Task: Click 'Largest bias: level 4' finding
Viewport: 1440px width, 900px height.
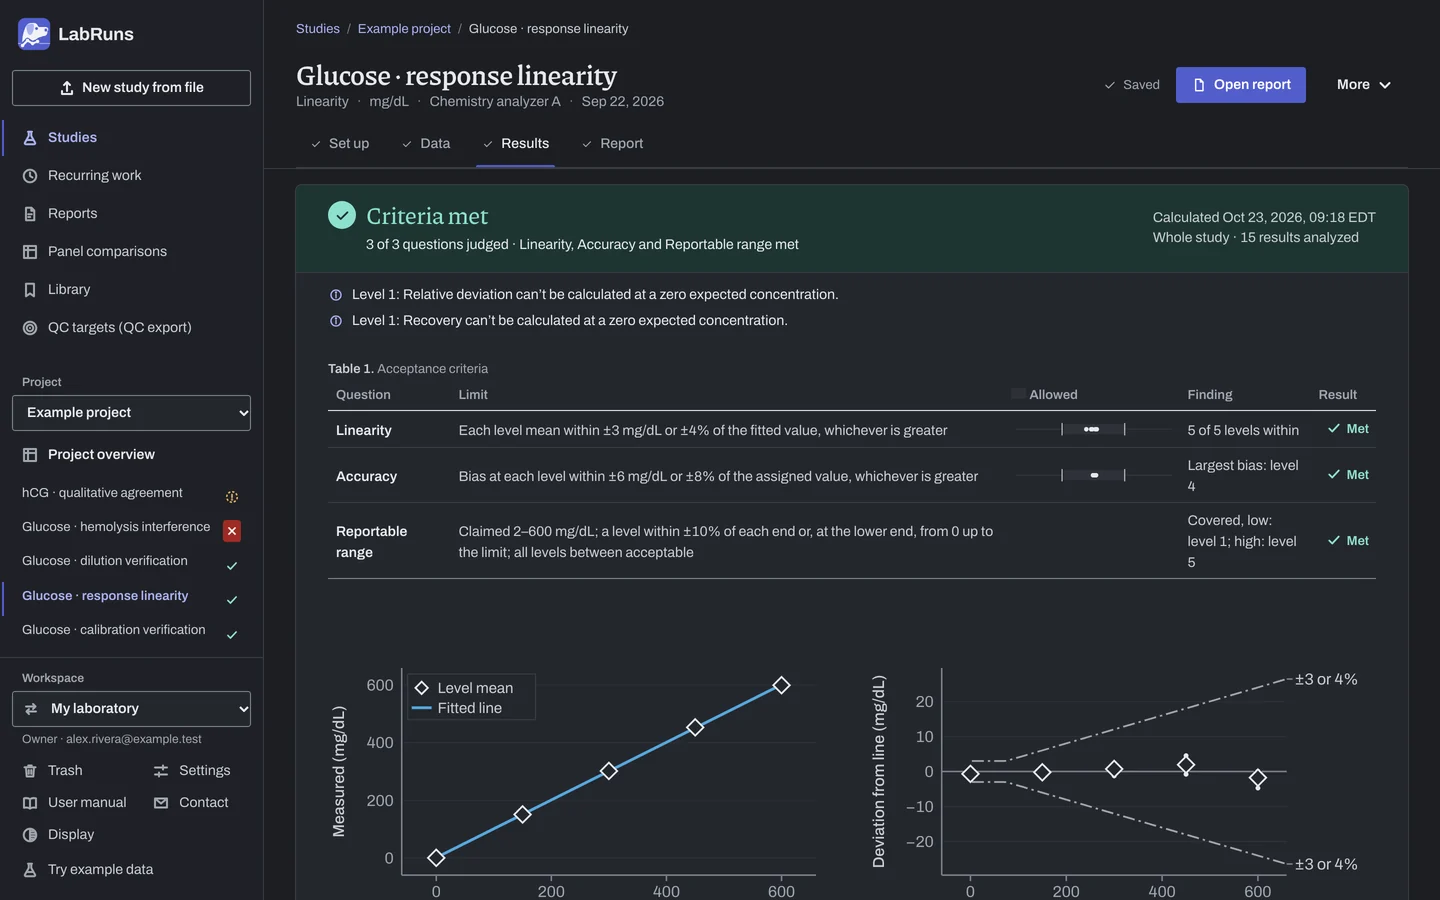Action: pos(1243,476)
